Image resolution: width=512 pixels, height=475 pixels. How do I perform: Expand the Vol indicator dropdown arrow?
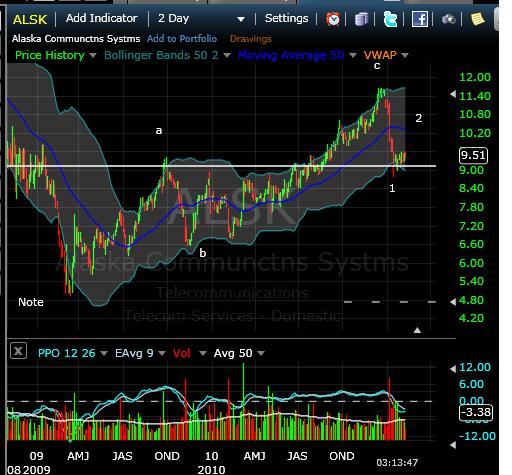(x=202, y=353)
